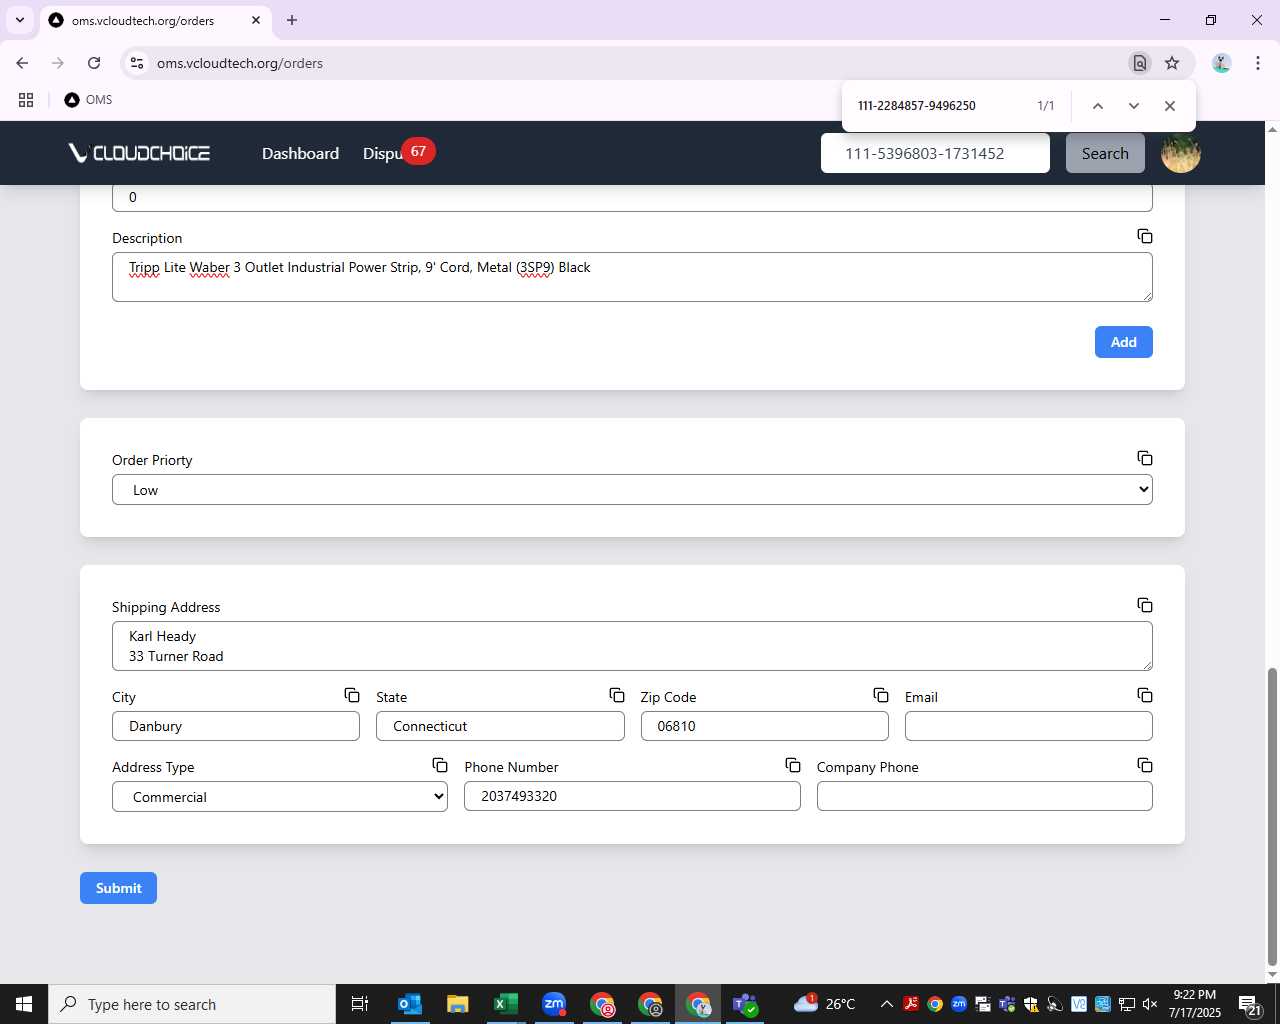Open the user profile avatar
Image resolution: width=1280 pixels, height=1024 pixels.
[1181, 153]
